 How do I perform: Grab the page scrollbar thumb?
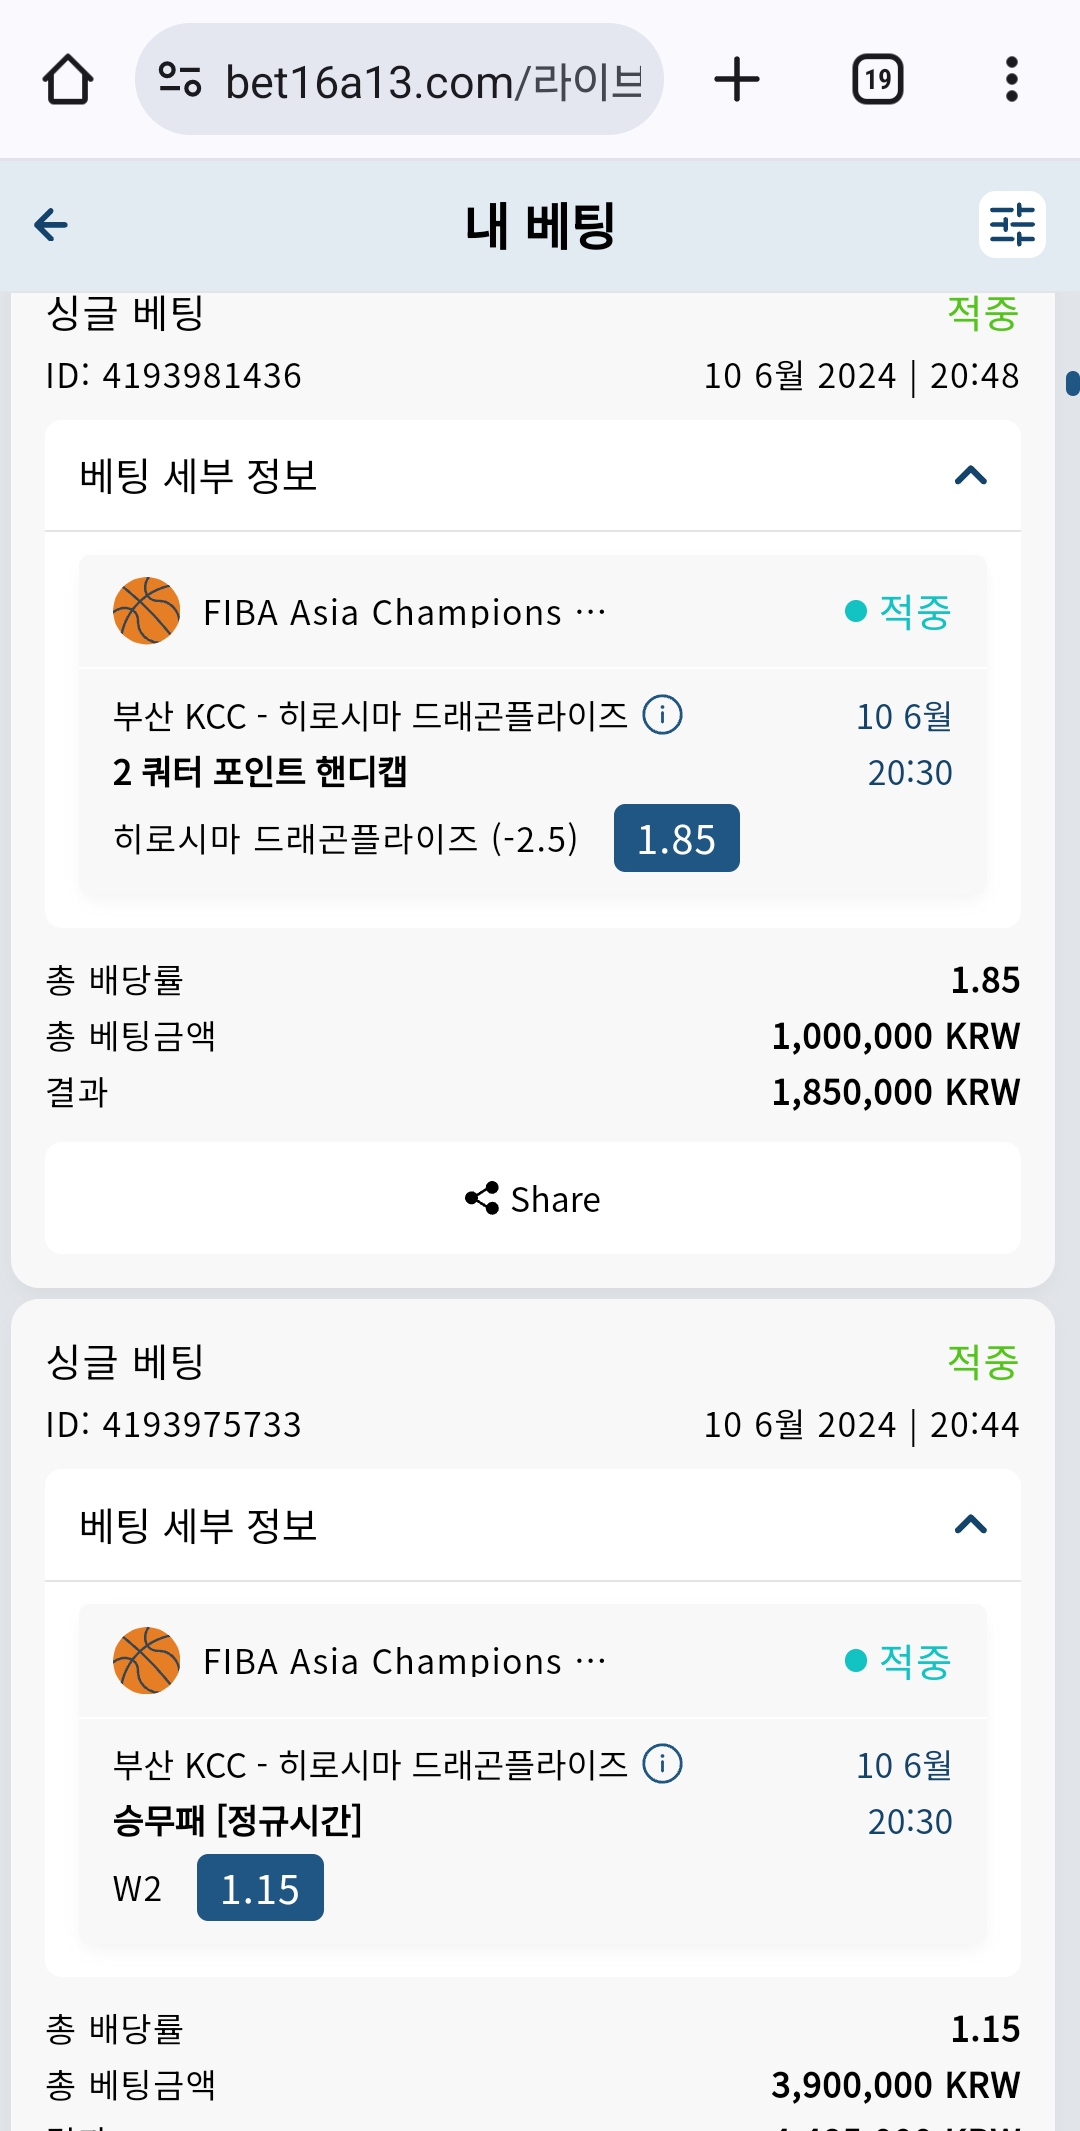(x=1072, y=383)
